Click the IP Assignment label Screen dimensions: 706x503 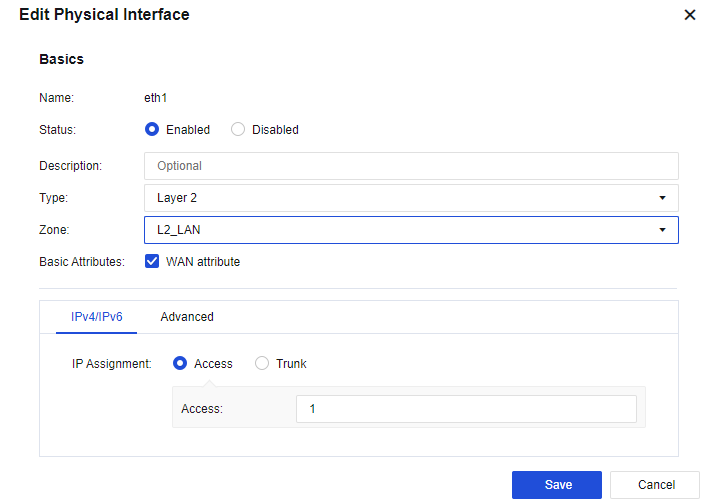[110, 364]
